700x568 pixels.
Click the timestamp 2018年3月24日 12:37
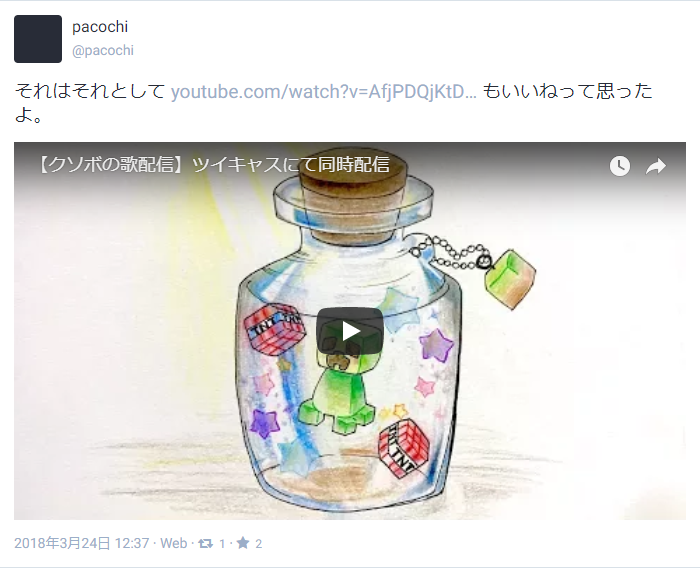(81, 543)
